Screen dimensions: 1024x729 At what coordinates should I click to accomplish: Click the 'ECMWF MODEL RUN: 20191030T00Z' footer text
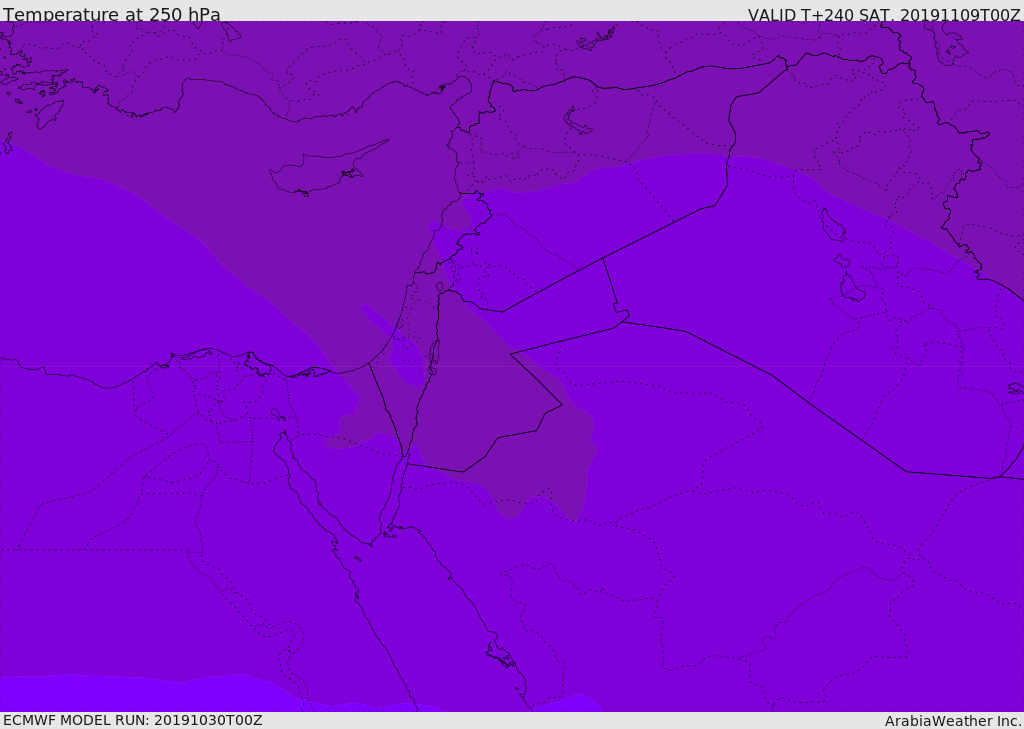point(133,720)
